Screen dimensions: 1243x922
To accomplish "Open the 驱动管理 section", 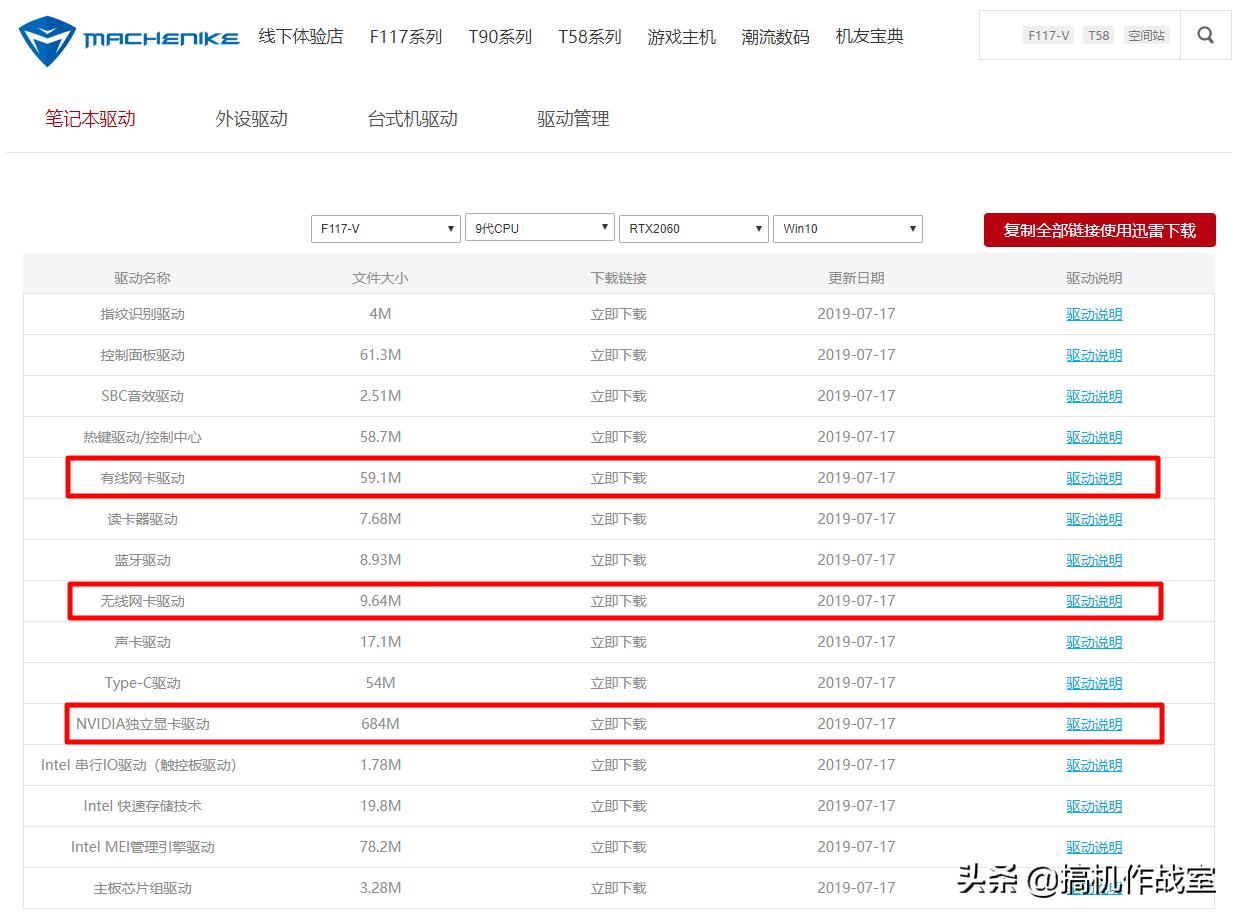I will point(572,118).
